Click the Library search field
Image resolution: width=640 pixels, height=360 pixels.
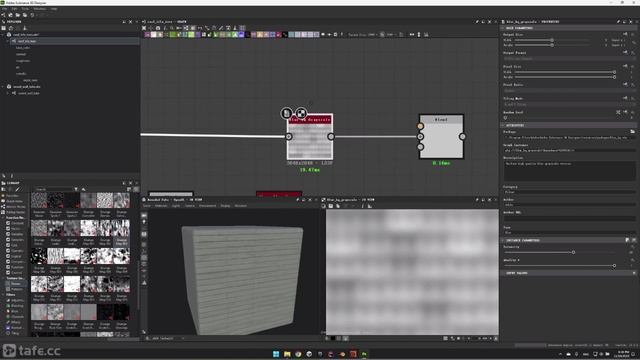click(55, 189)
